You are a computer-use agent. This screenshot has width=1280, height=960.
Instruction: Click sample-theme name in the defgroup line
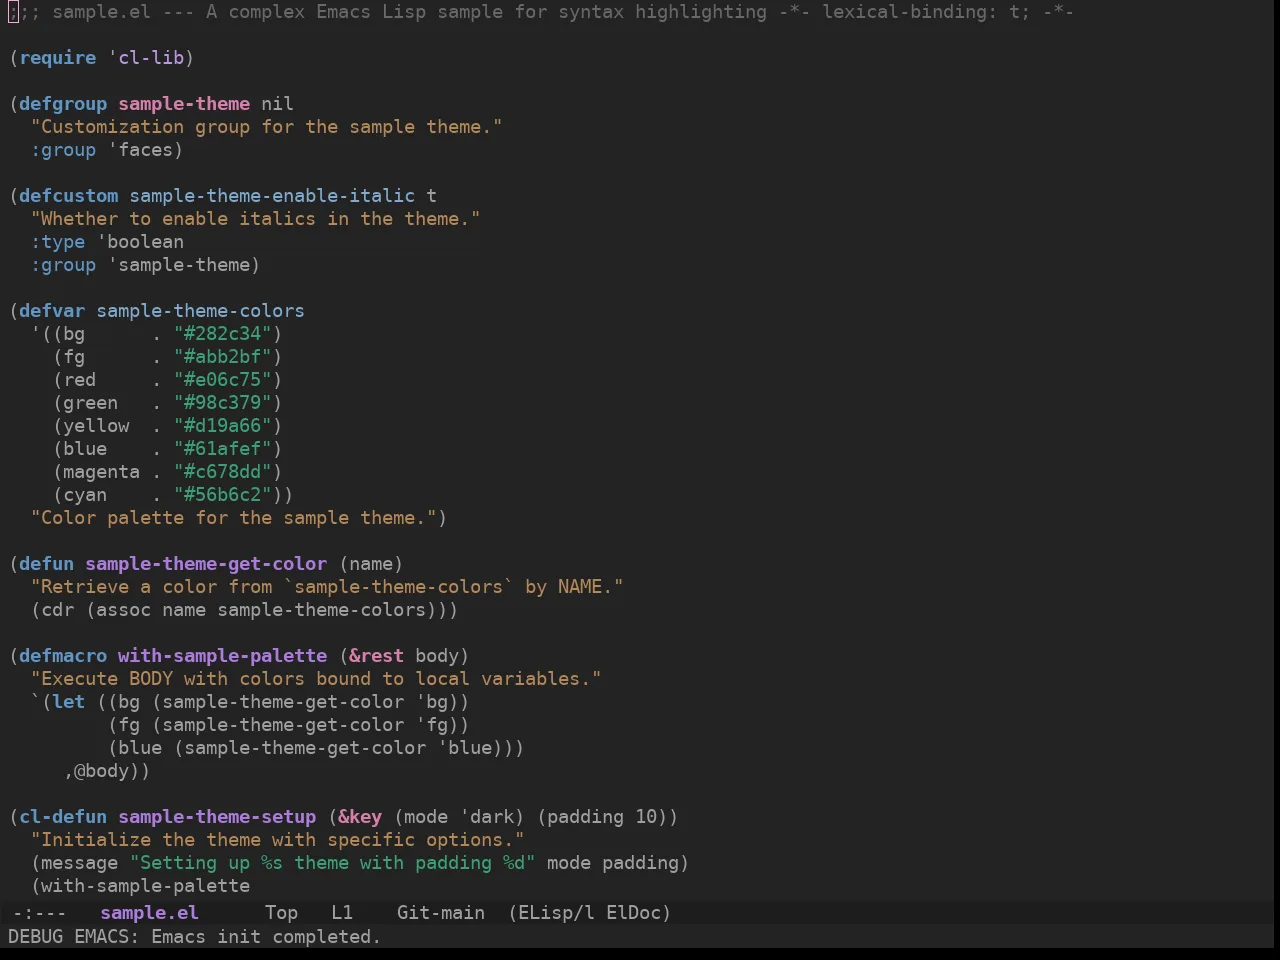pyautogui.click(x=184, y=104)
